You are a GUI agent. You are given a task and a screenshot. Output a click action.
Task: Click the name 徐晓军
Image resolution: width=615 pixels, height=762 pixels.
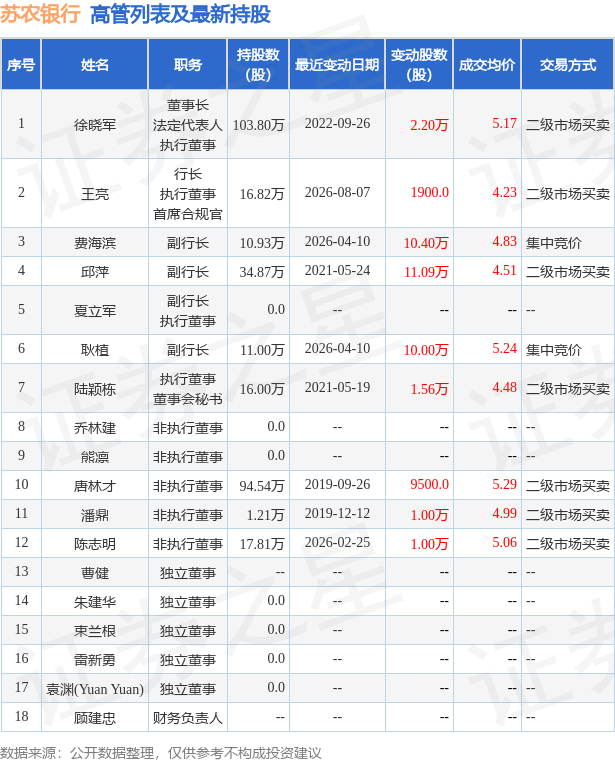(95, 125)
